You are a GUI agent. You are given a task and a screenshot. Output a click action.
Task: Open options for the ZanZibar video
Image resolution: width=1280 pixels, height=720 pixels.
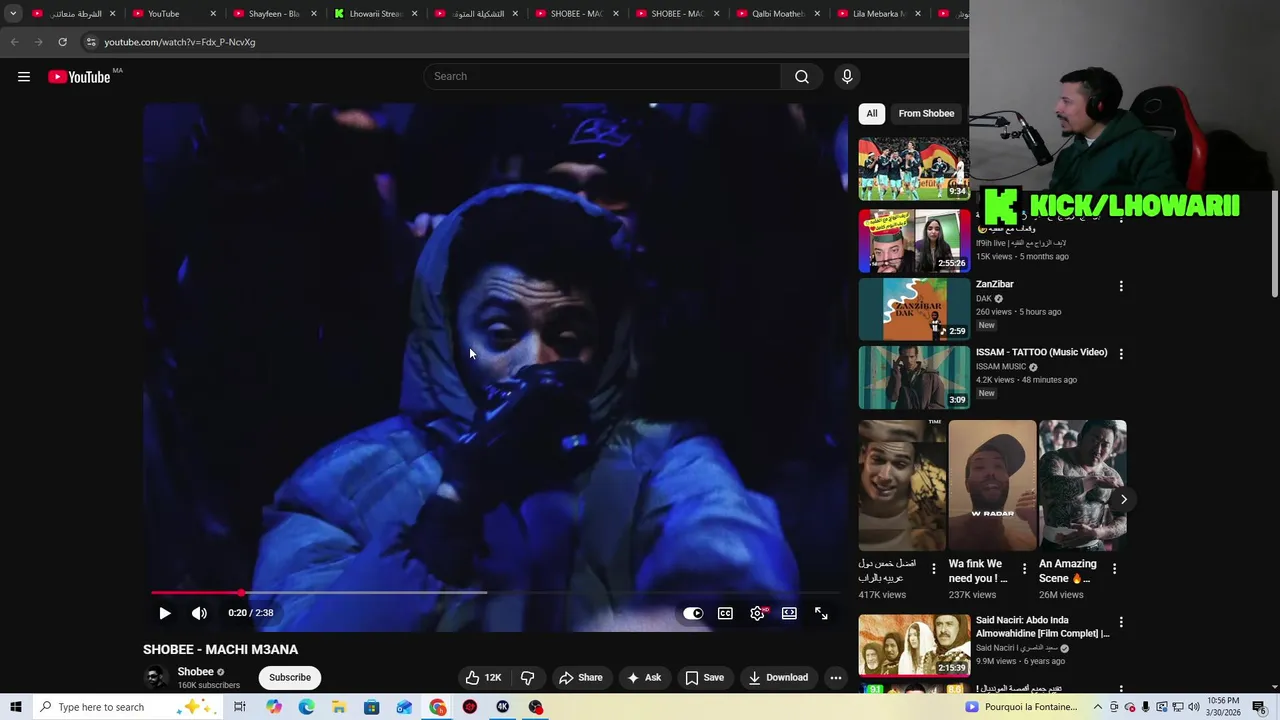[x=1121, y=286]
